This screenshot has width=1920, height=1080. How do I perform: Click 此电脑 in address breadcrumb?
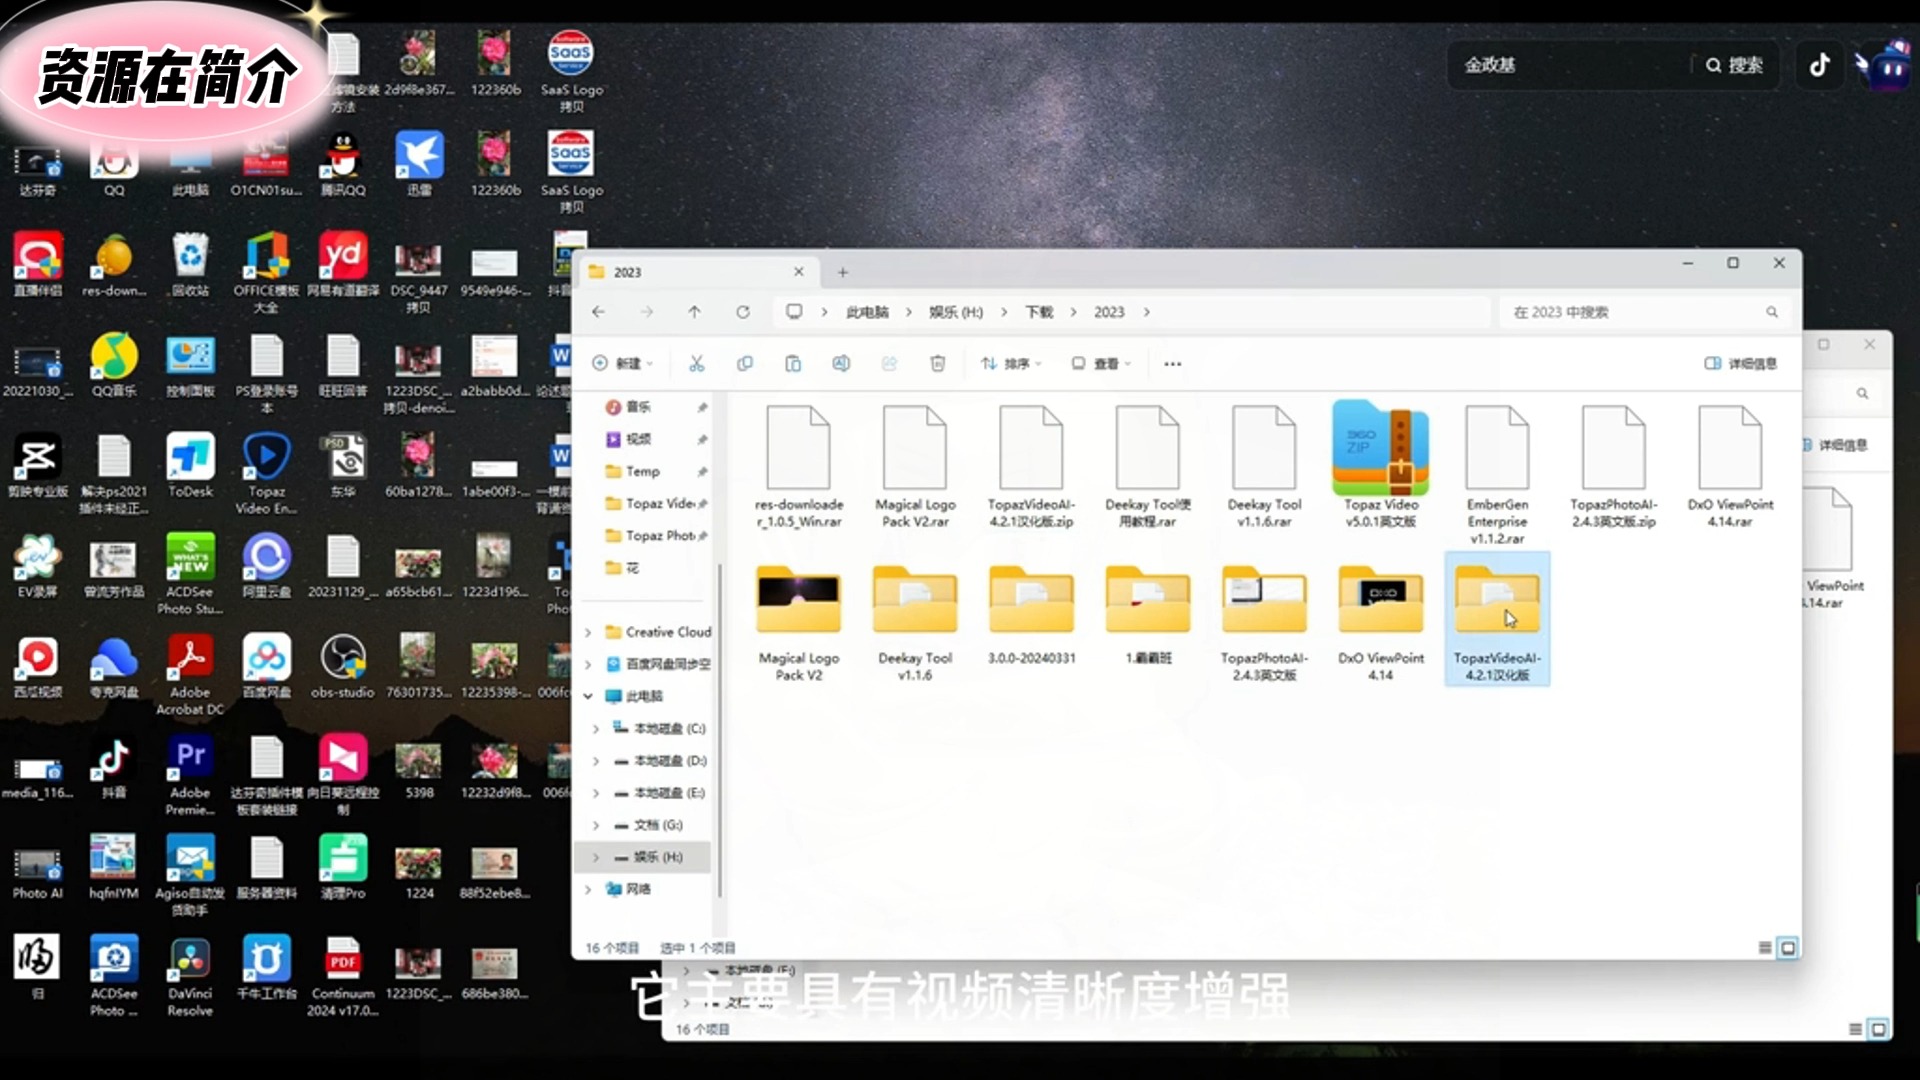point(867,312)
